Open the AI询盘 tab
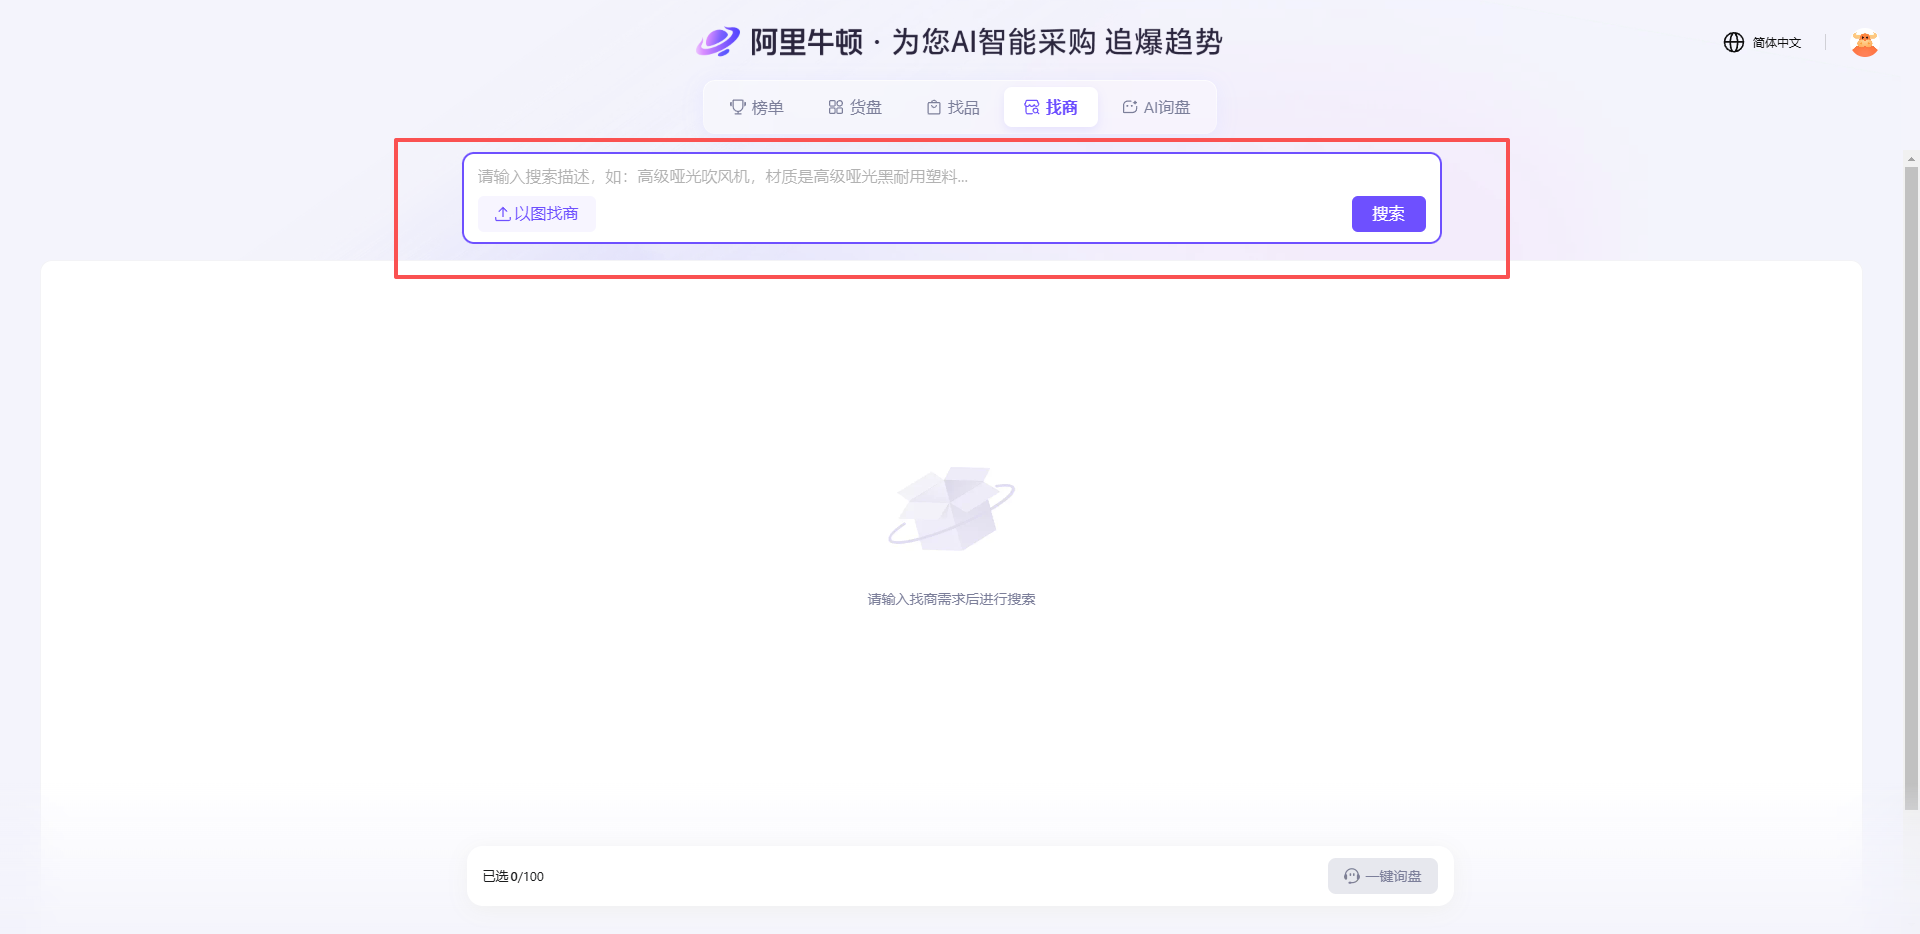This screenshot has width=1920, height=934. 1156,107
